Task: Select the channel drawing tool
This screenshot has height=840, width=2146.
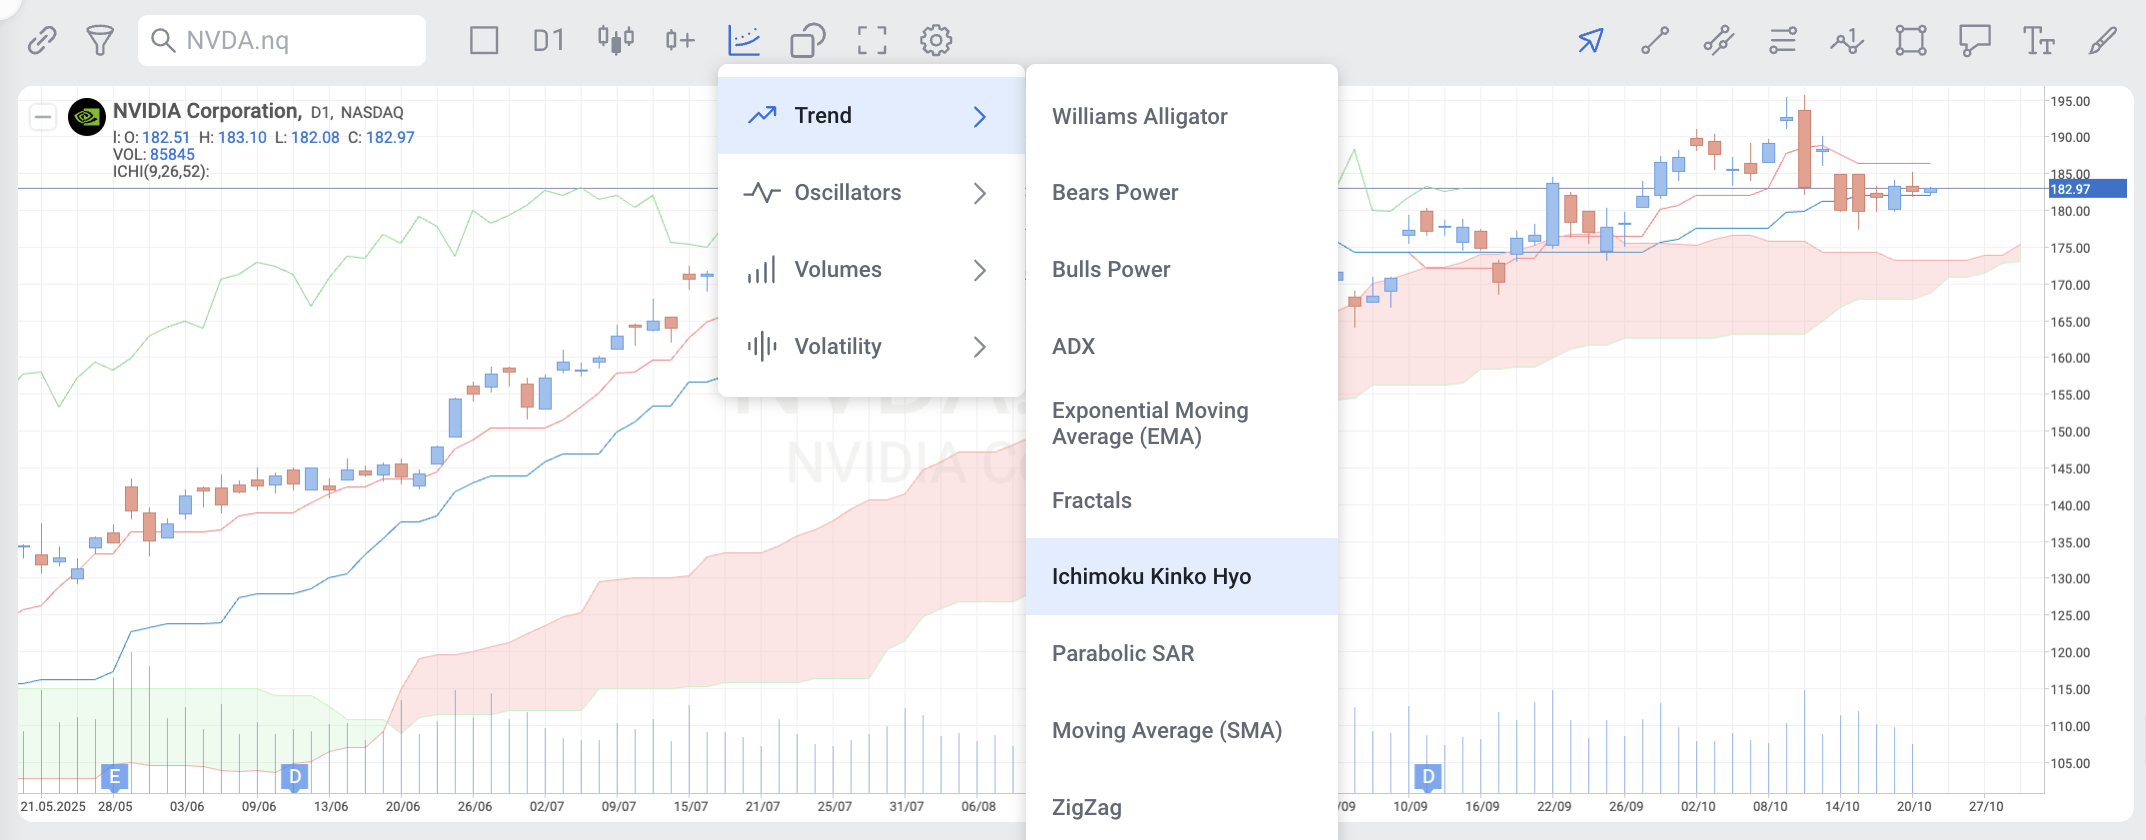Action: pos(1719,41)
